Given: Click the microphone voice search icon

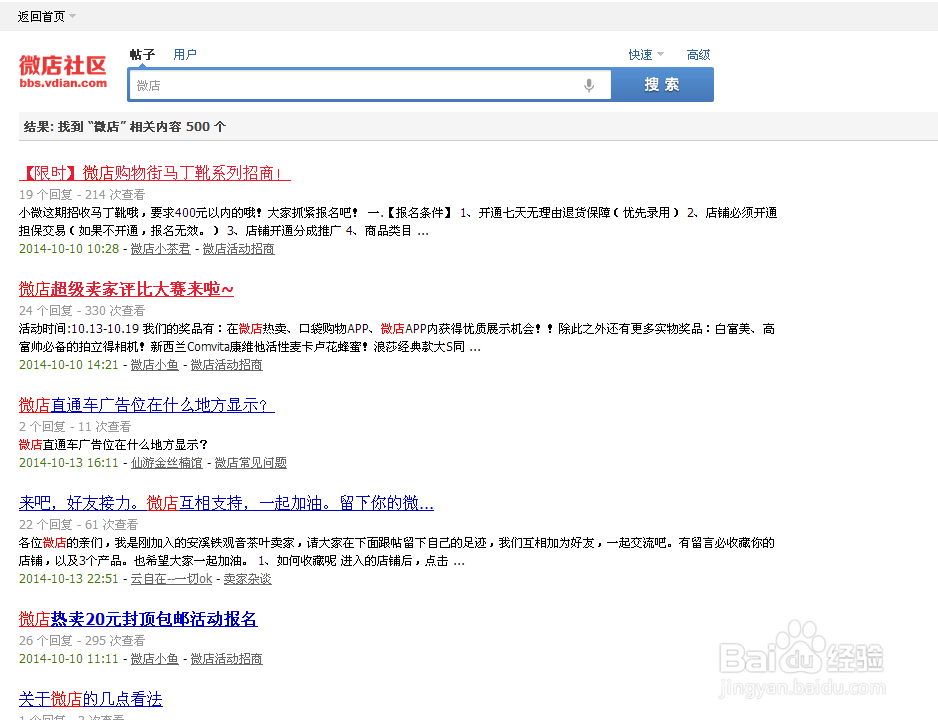Looking at the screenshot, I should coord(589,86).
